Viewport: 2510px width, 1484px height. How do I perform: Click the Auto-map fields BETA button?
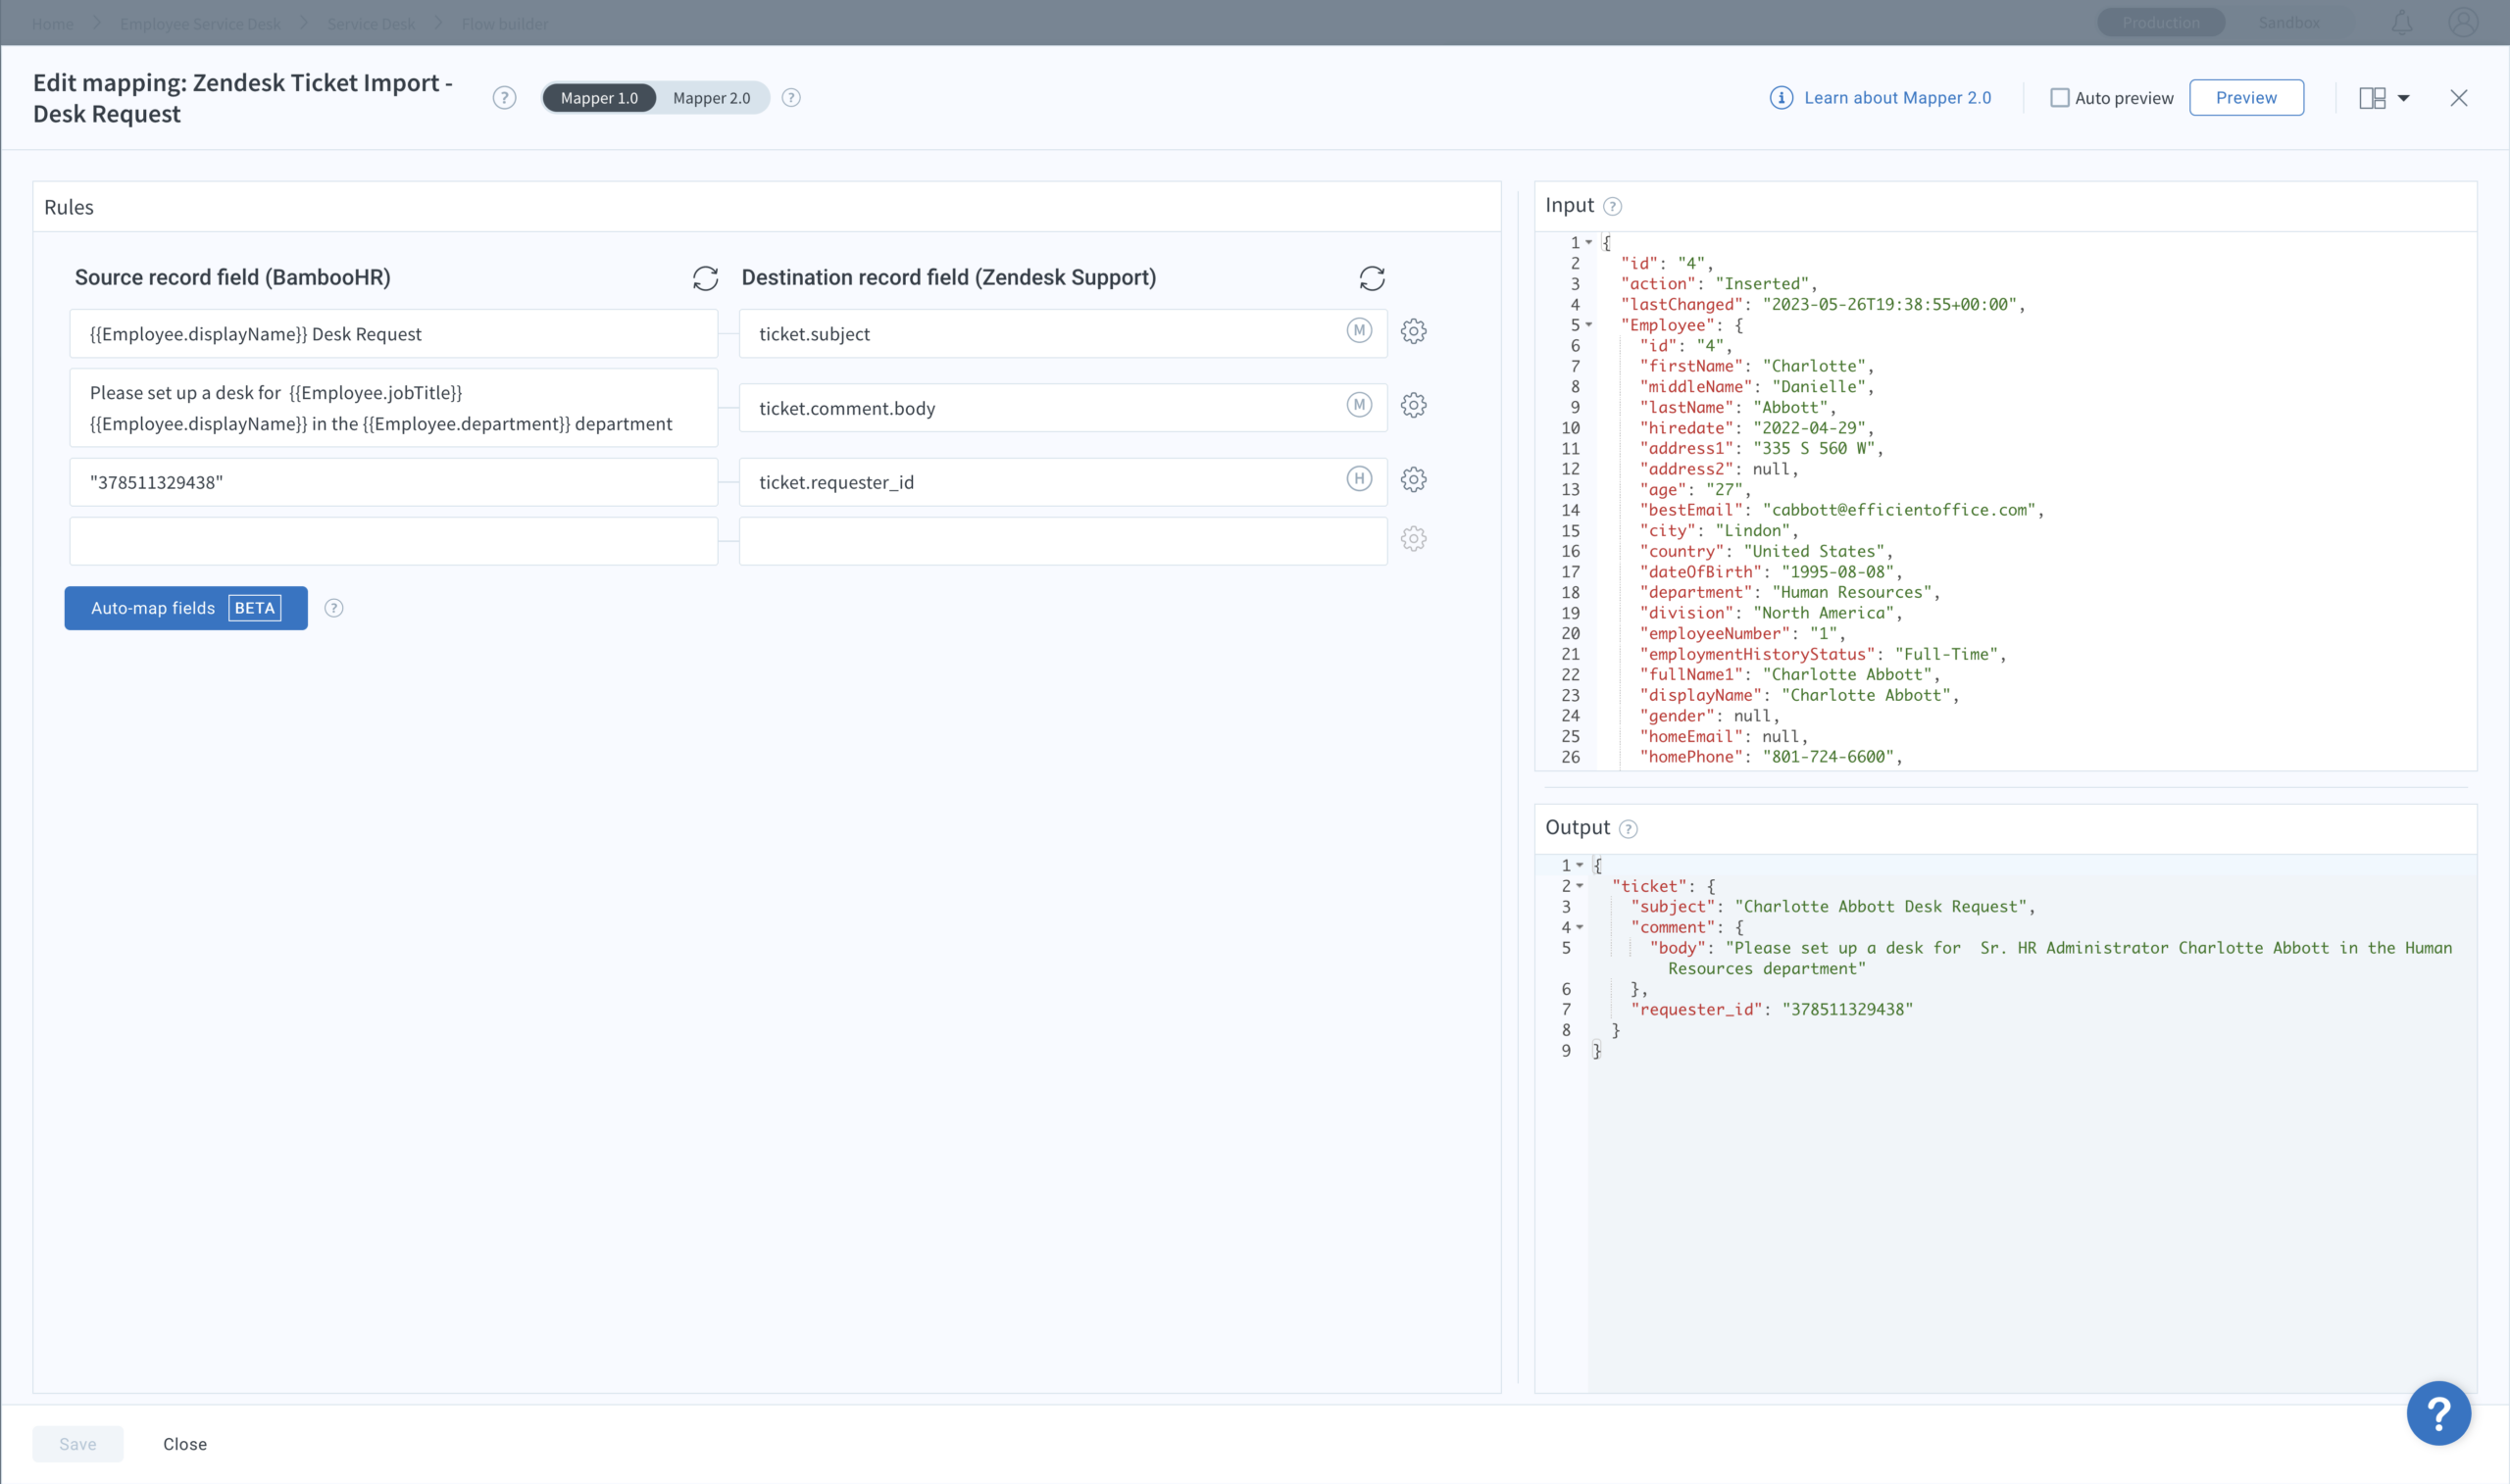pos(186,608)
